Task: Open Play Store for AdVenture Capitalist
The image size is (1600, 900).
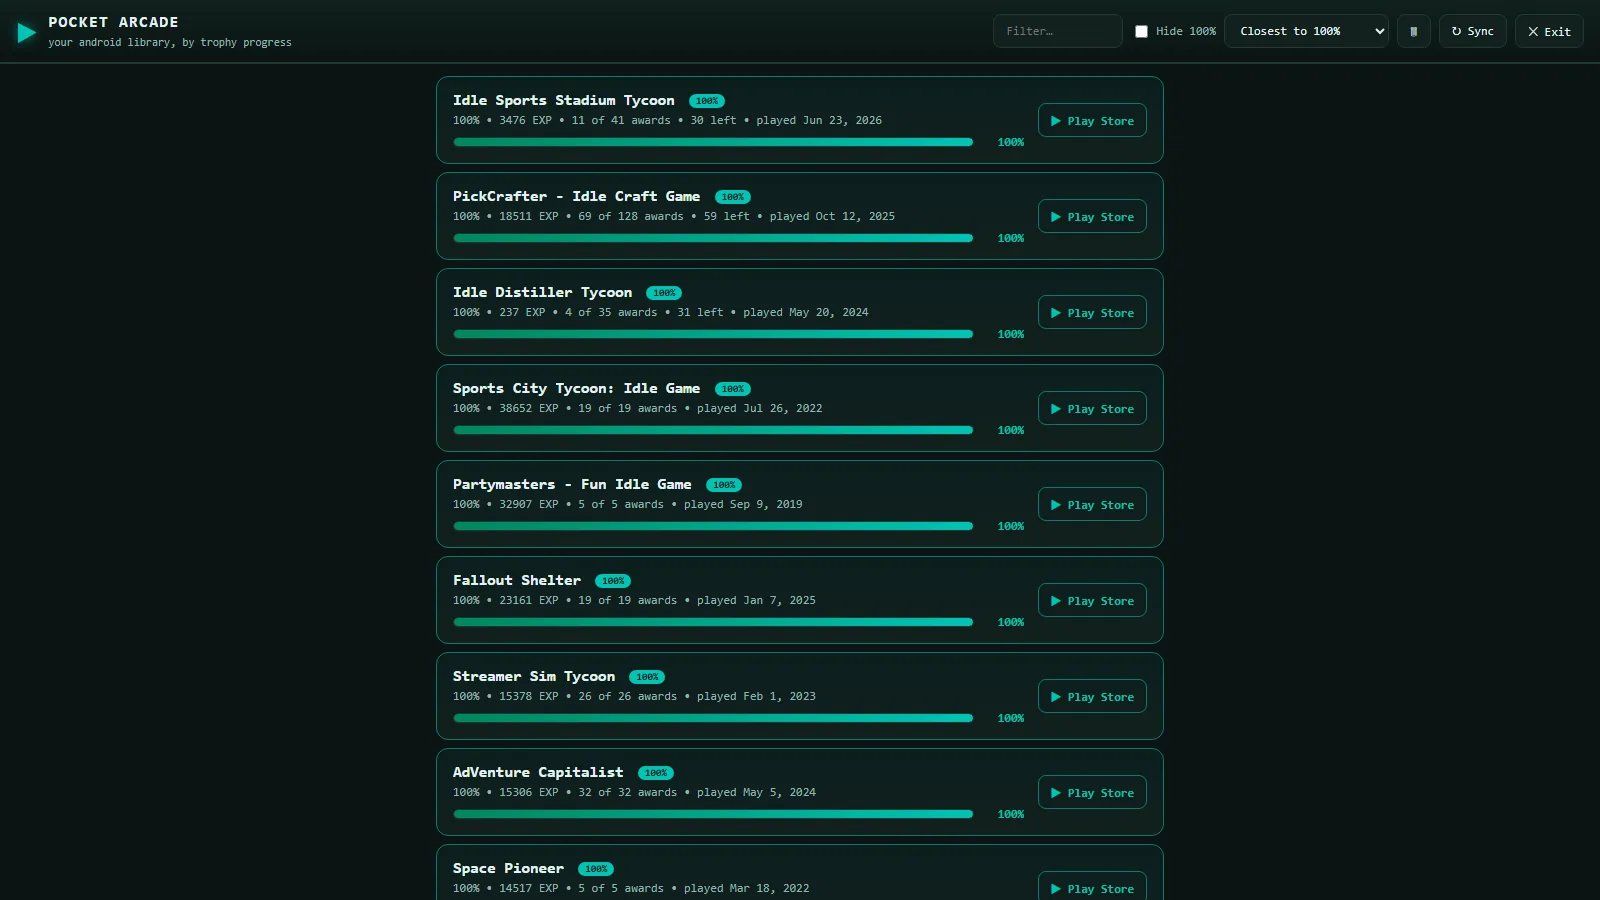Action: (x=1092, y=792)
